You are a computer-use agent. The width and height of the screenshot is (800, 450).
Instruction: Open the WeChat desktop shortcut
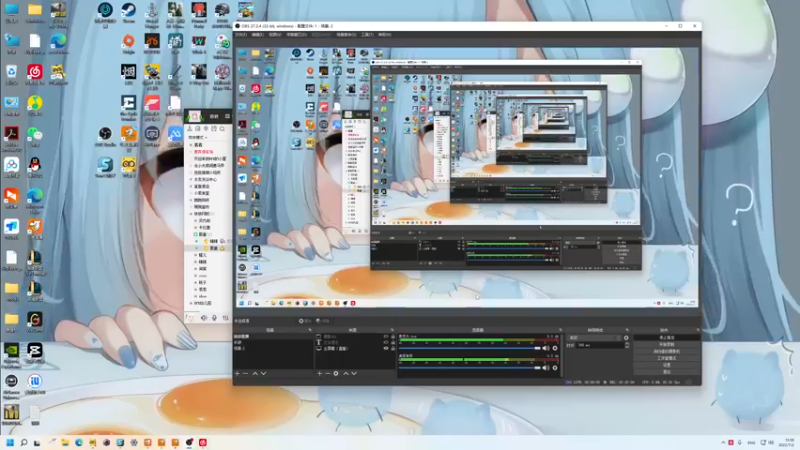point(35,136)
